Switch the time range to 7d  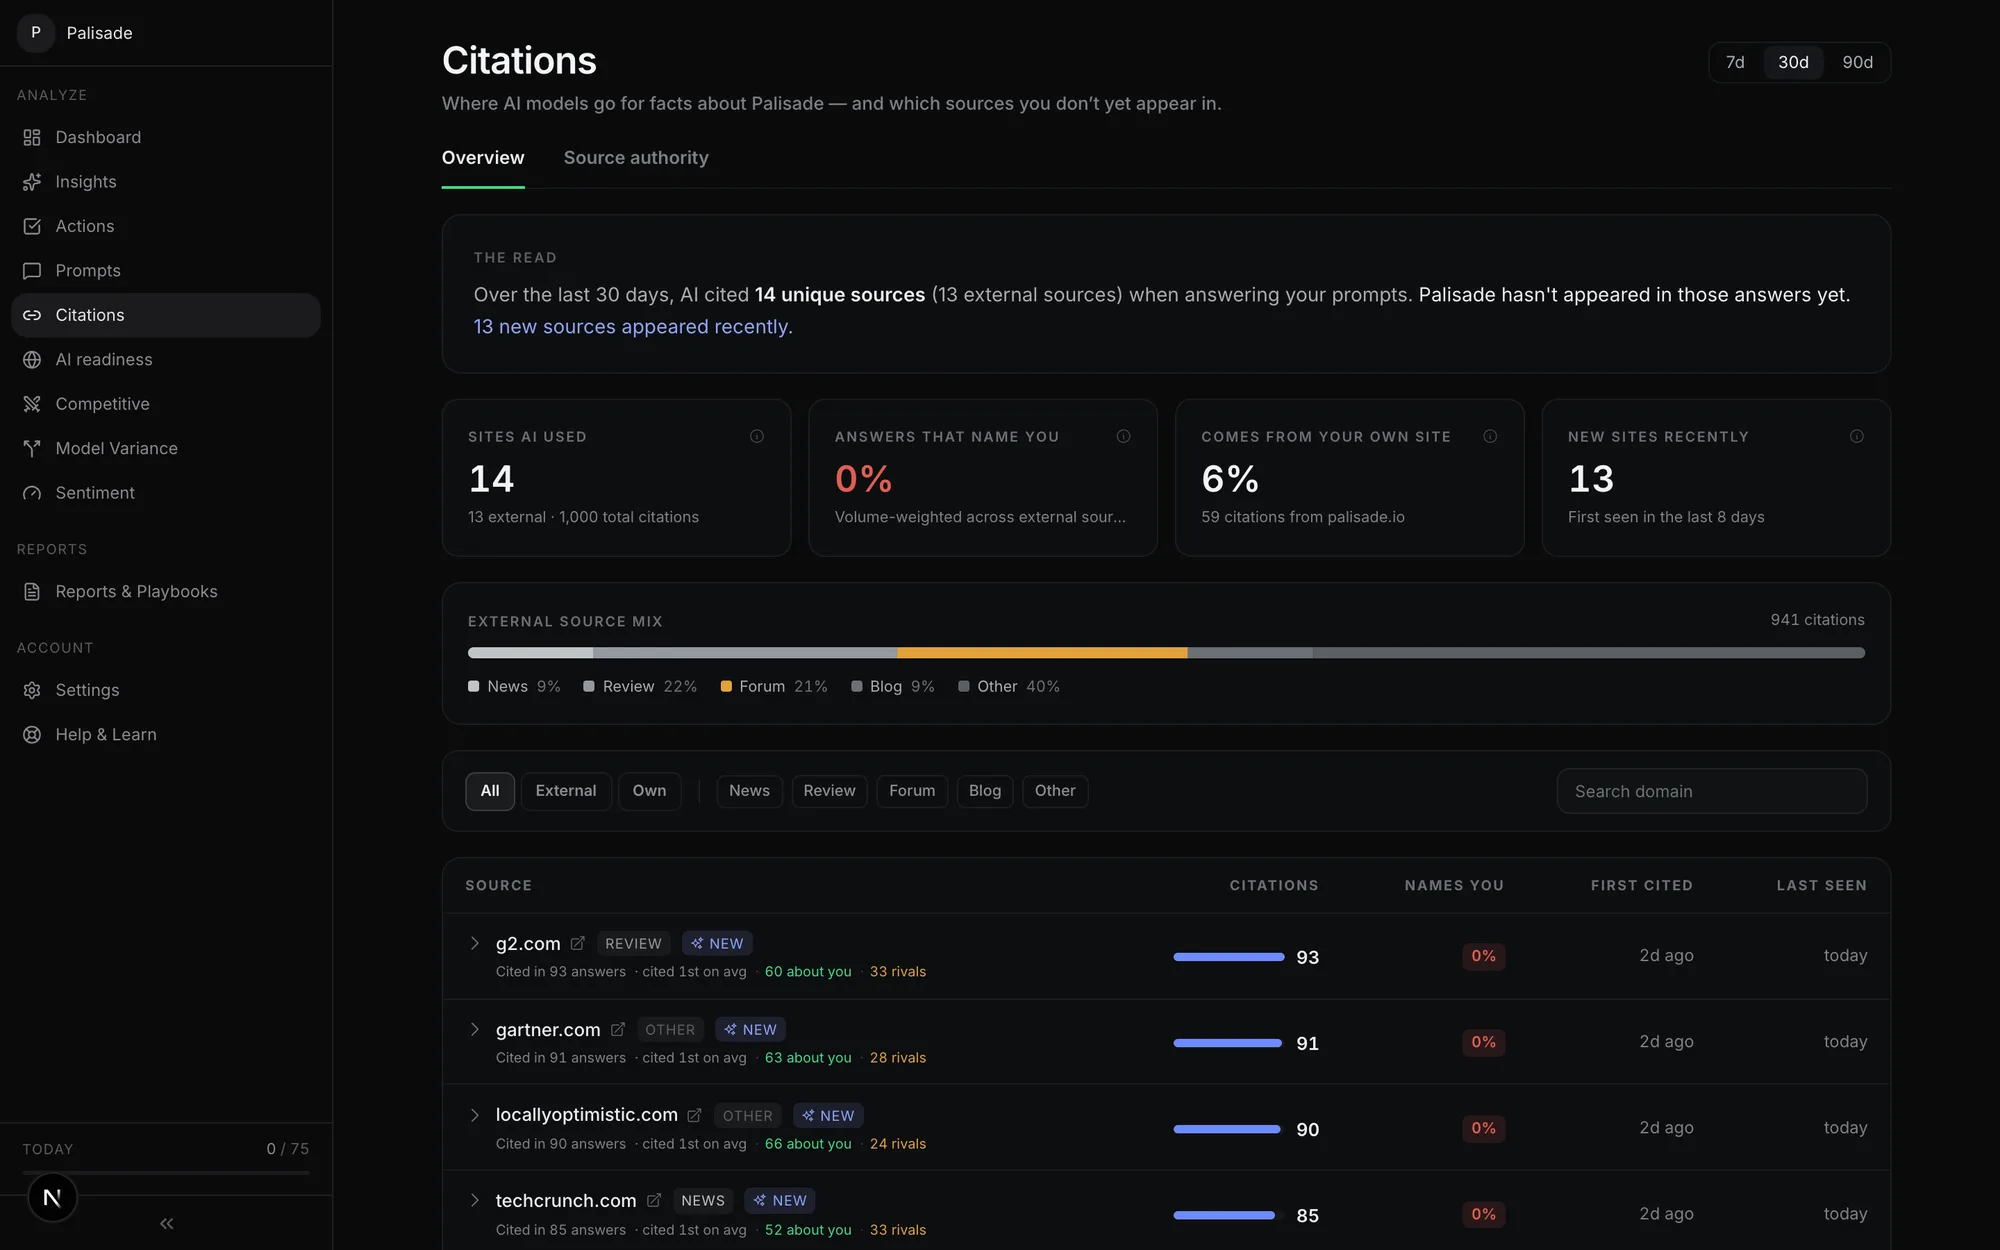(x=1735, y=62)
